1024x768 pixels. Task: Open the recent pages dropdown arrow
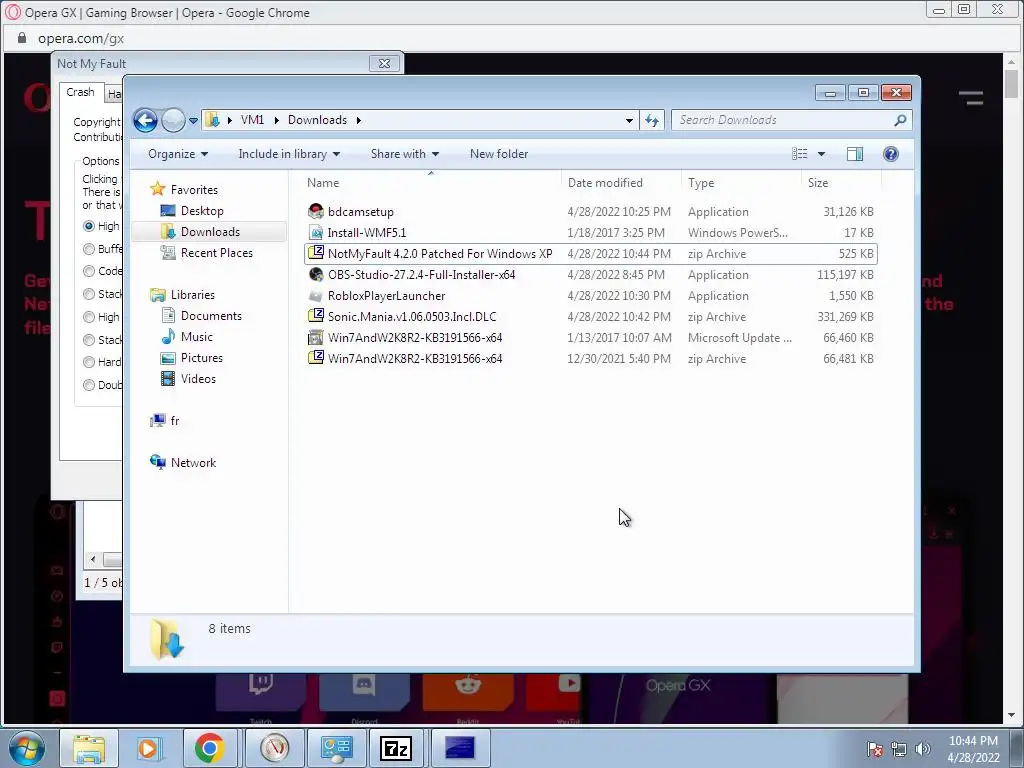pyautogui.click(x=193, y=121)
